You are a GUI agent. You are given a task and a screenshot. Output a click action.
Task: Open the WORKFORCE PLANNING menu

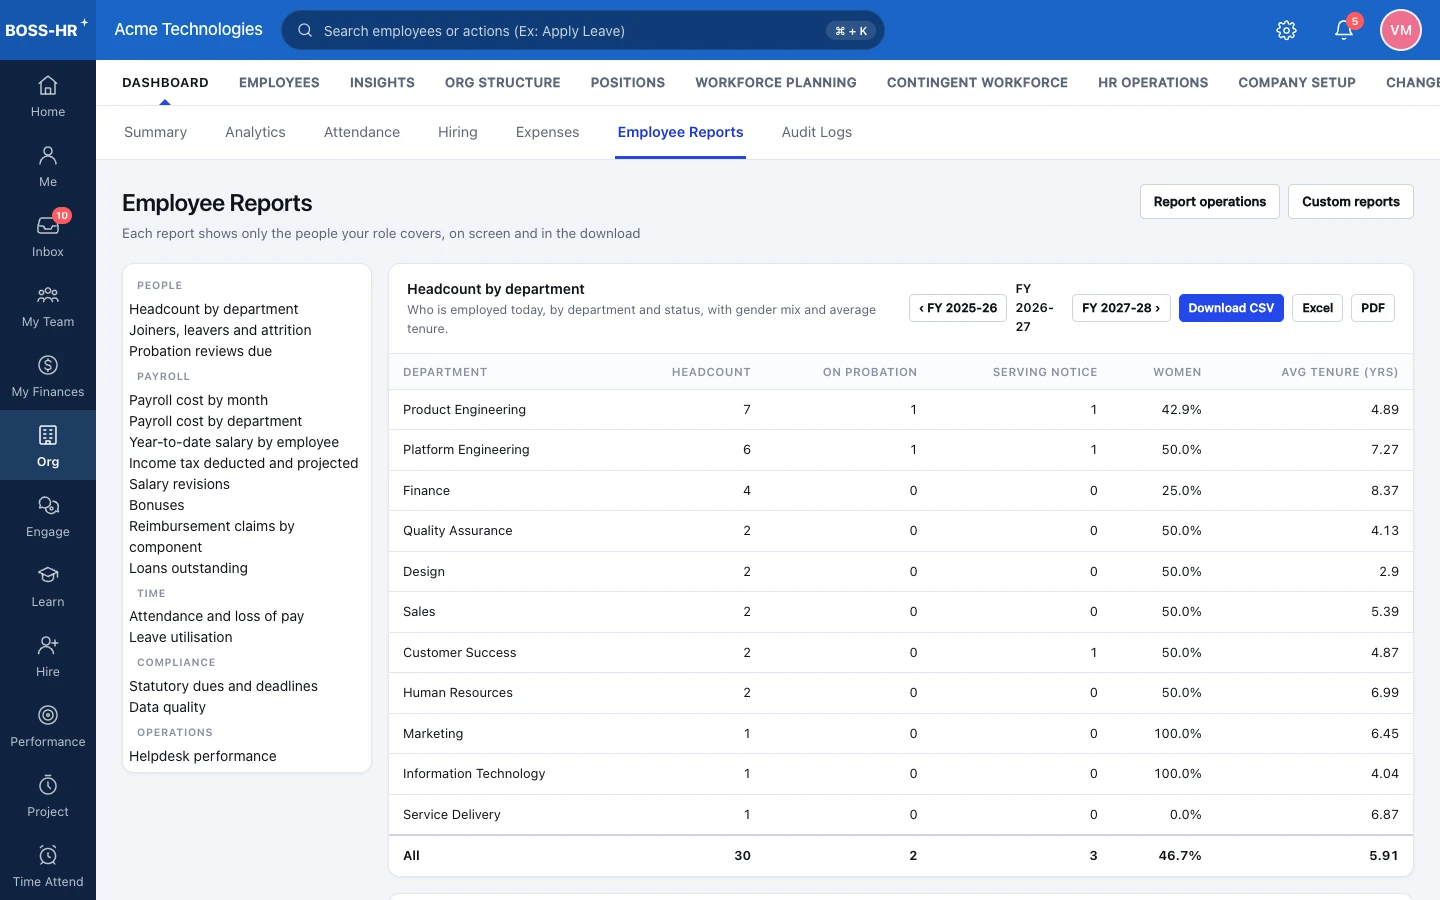(776, 83)
